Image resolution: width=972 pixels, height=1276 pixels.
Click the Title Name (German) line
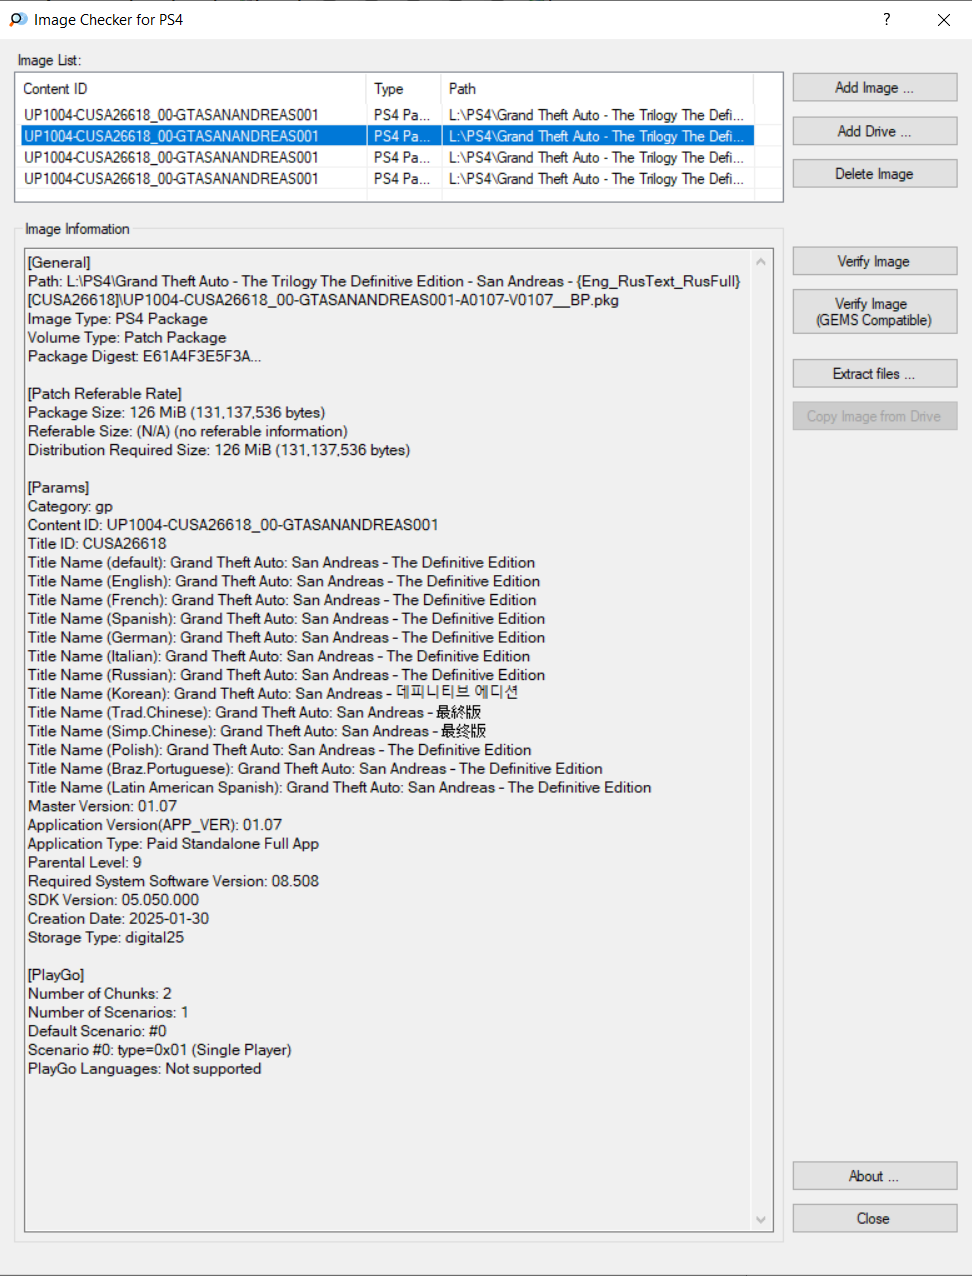click(286, 638)
